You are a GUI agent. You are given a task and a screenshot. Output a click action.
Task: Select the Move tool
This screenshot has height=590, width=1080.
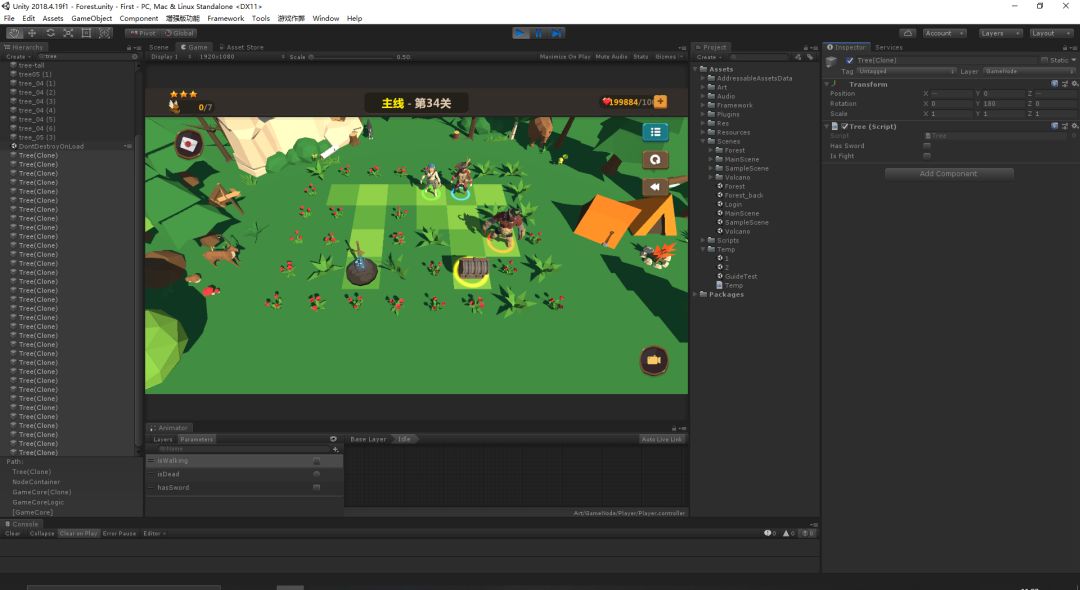pyautogui.click(x=32, y=33)
